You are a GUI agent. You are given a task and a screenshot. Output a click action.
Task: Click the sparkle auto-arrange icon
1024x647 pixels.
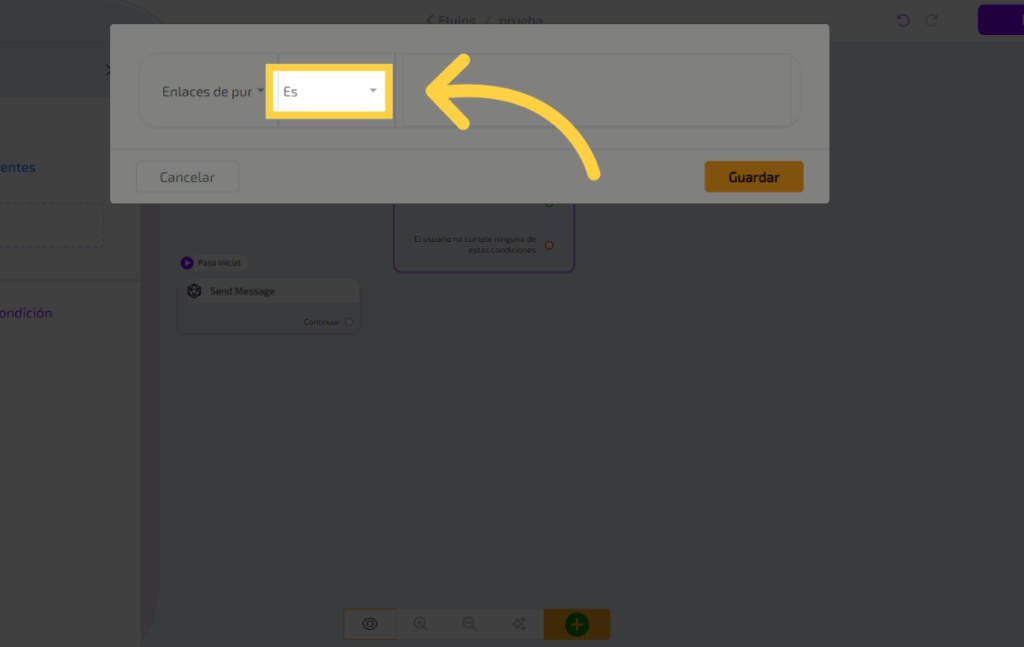tap(519, 624)
